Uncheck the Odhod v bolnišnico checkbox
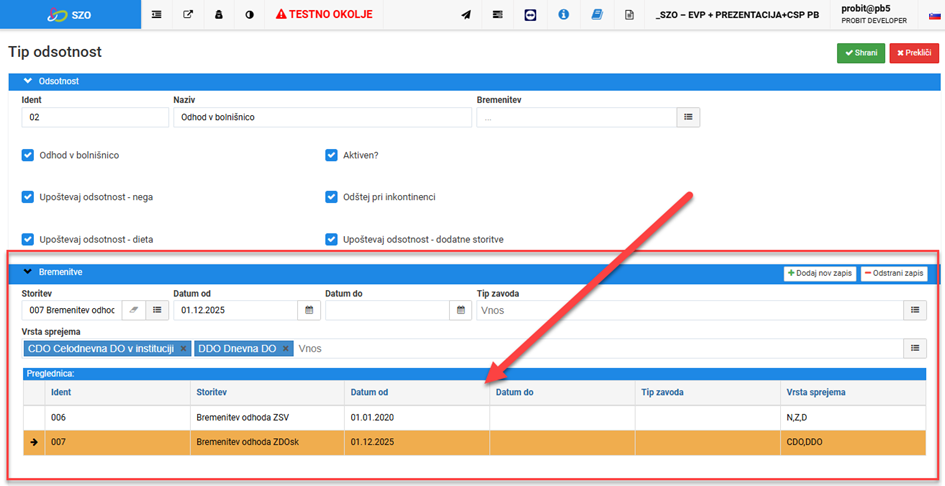The width and height of the screenshot is (945, 486). point(27,155)
